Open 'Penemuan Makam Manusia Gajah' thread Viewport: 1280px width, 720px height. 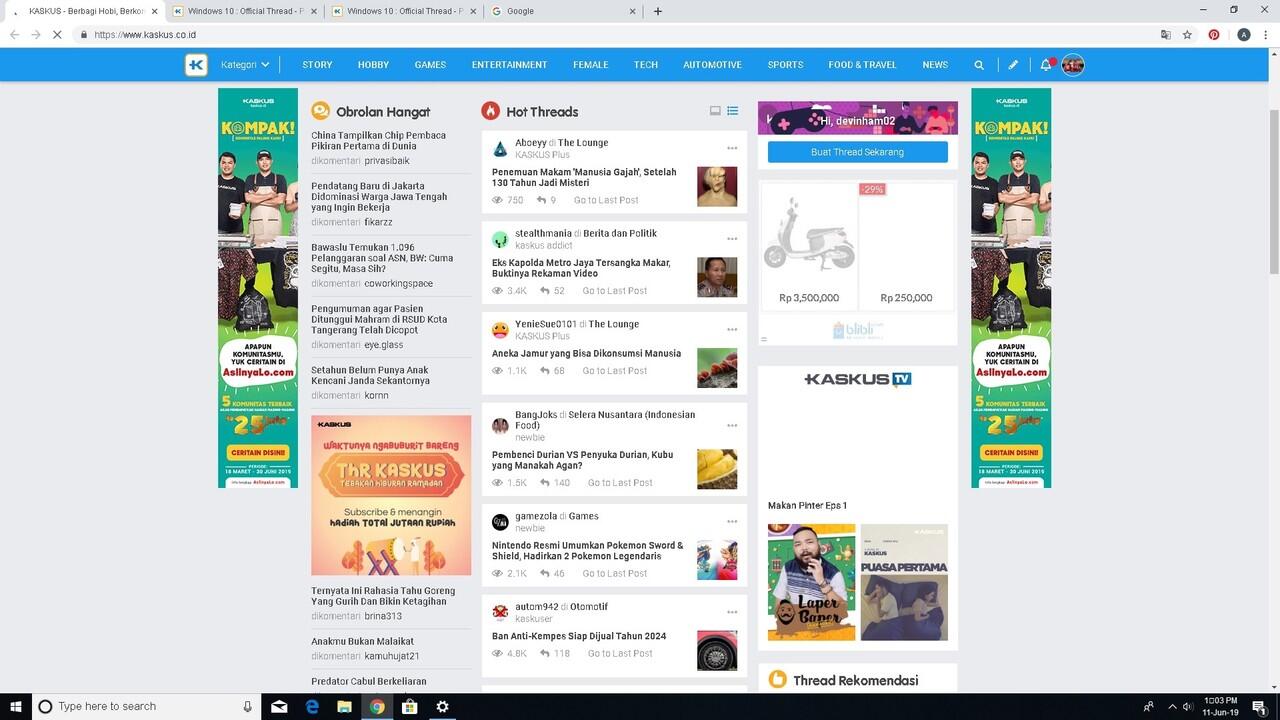(584, 178)
